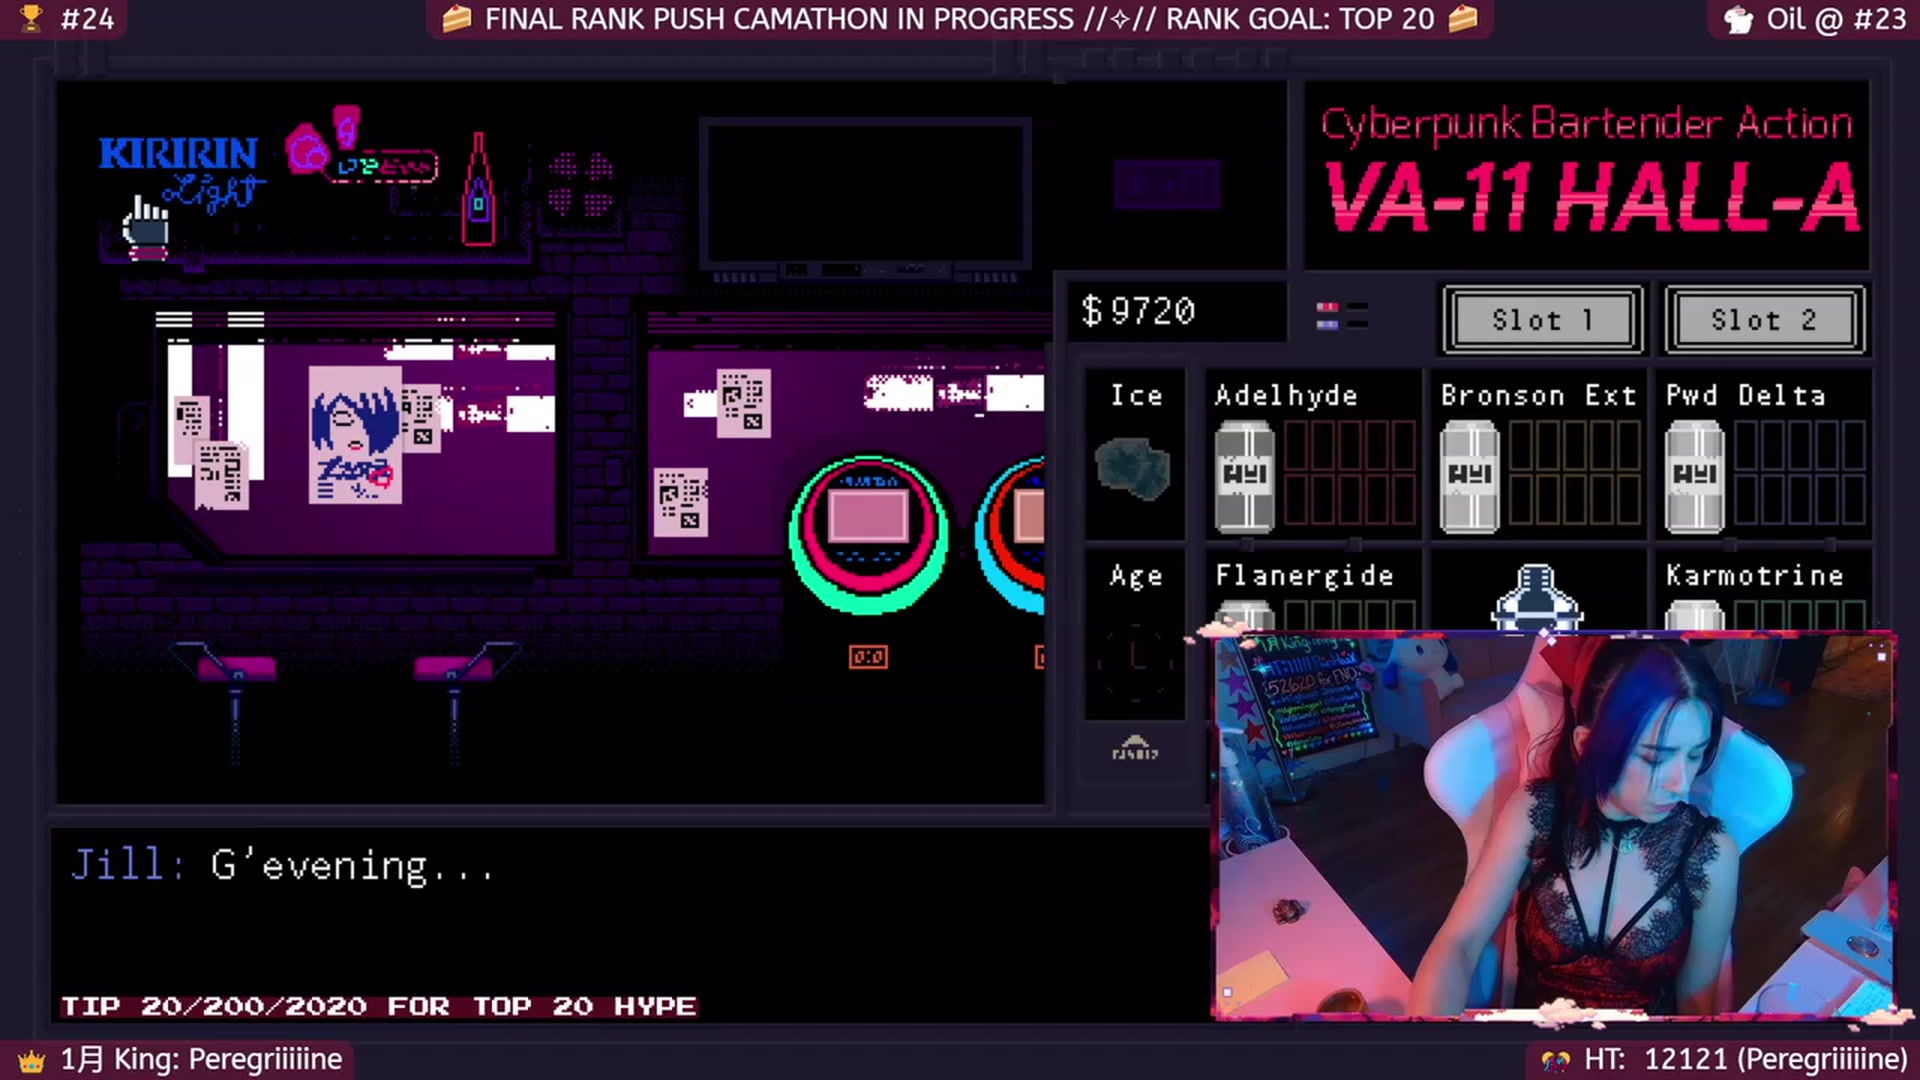Add ice with the Ice rock icon
Image resolution: width=1920 pixels, height=1080 pixels.
(1133, 468)
